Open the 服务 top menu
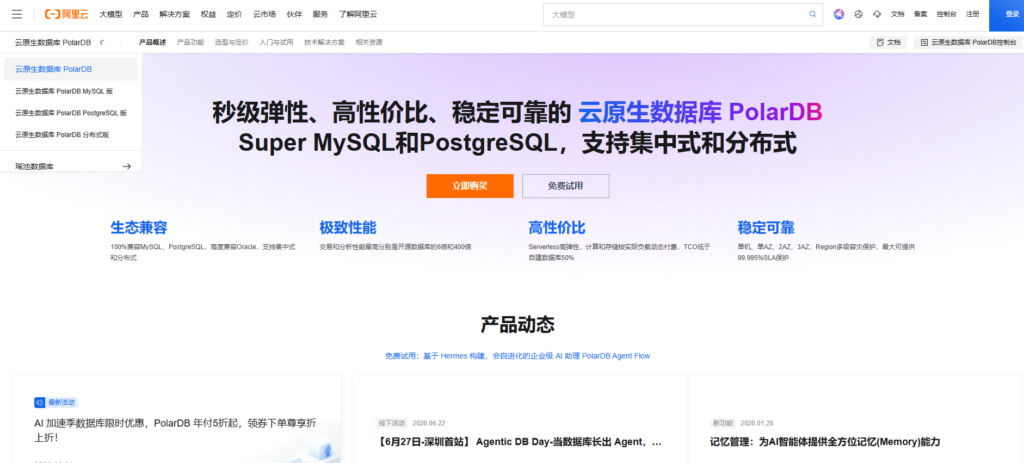The image size is (1024, 463). tap(321, 14)
